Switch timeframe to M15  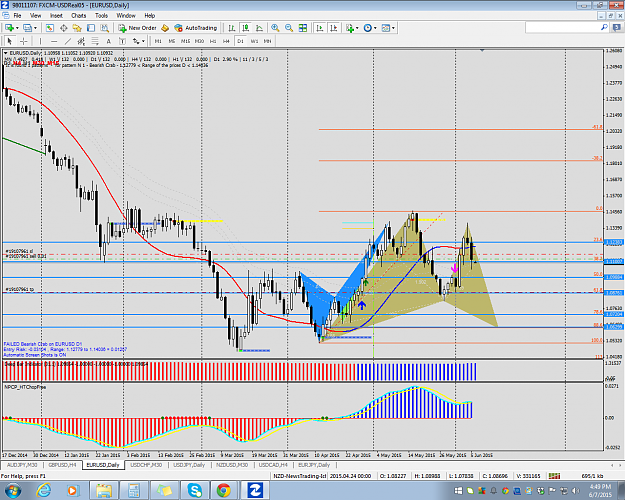coord(185,41)
